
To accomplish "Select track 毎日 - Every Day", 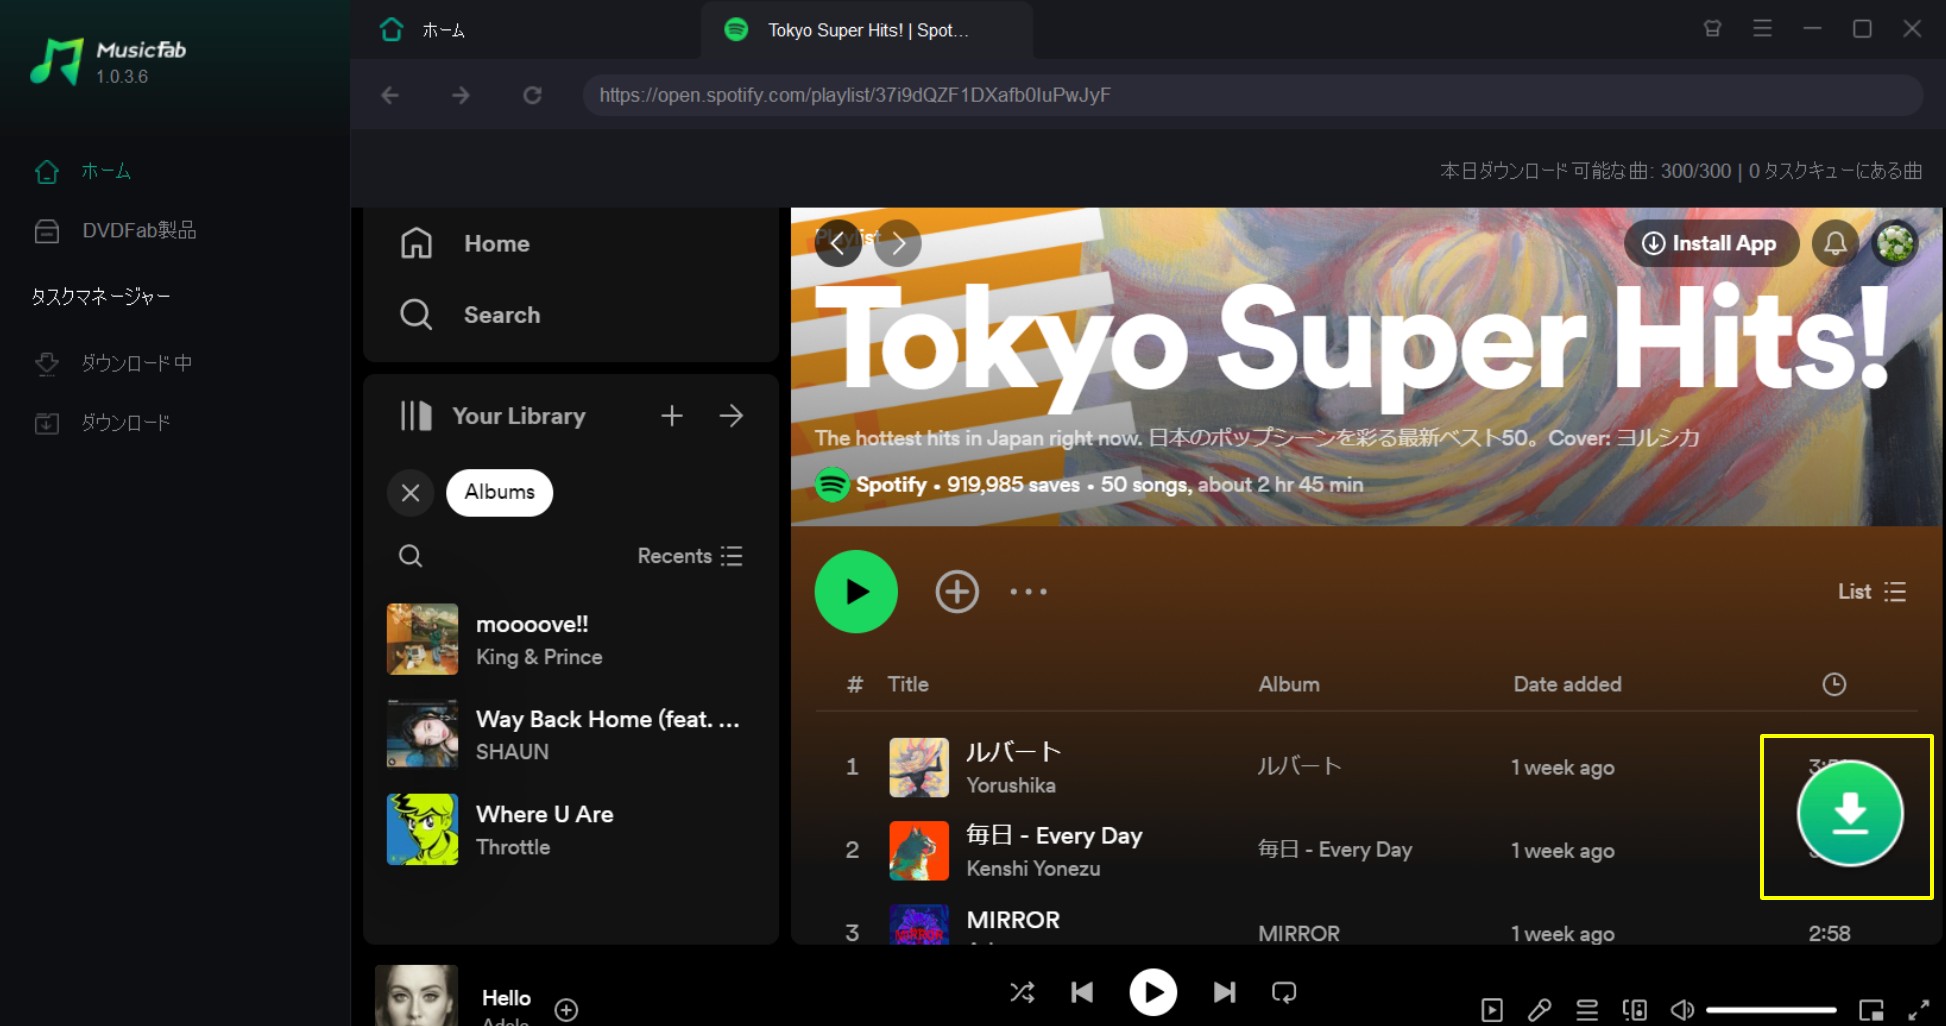I will pyautogui.click(x=1054, y=836).
